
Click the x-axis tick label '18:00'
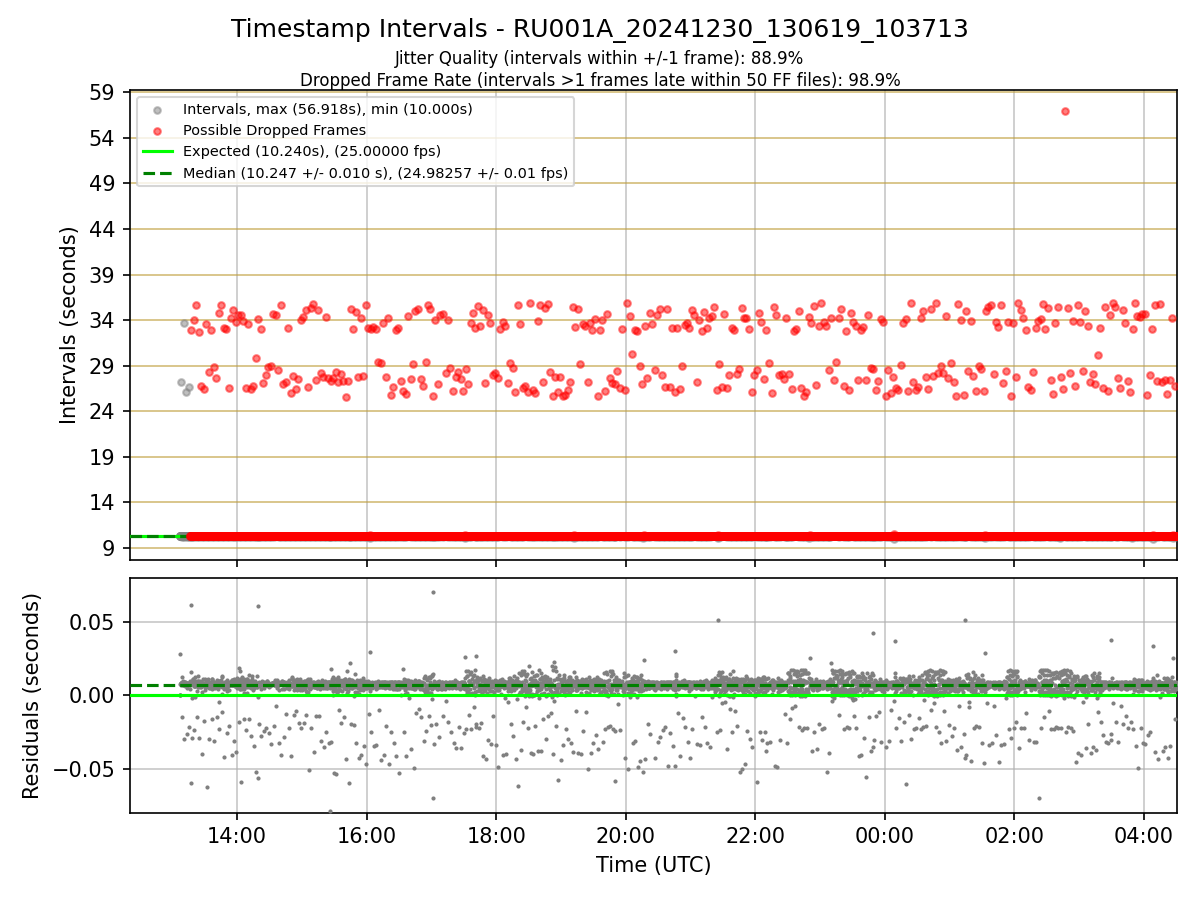[496, 834]
